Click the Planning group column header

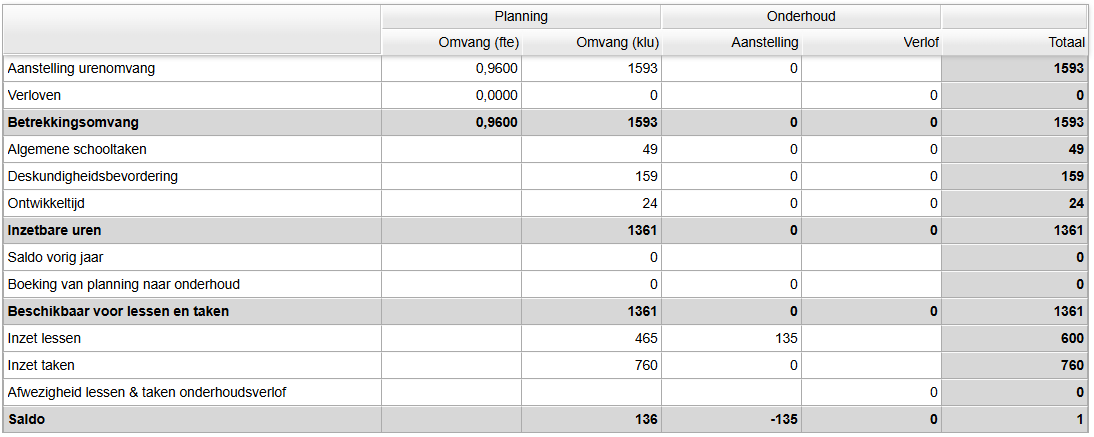click(x=521, y=16)
